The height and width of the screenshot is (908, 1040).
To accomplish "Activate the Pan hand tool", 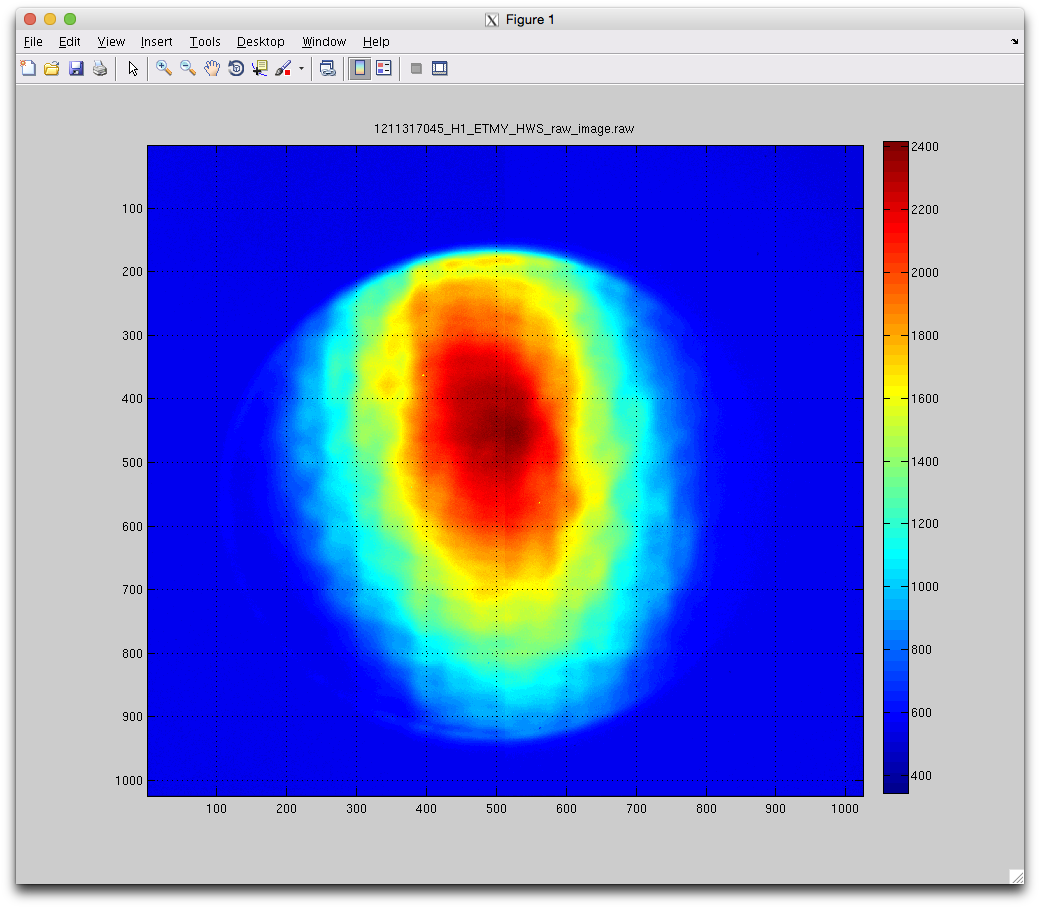I will (212, 69).
